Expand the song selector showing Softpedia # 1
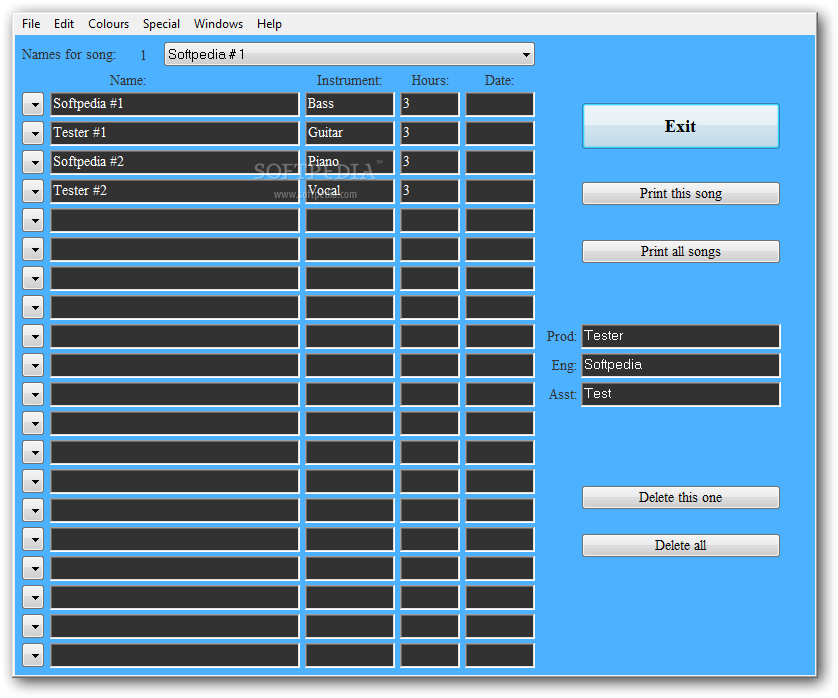Viewport: 838px width, 698px height. 350,55
